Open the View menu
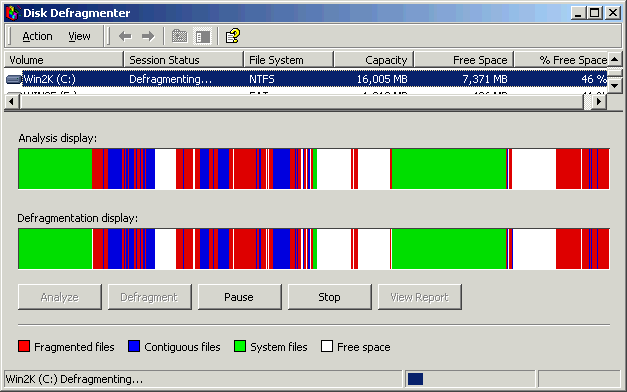The width and height of the screenshot is (627, 392). click(x=79, y=36)
